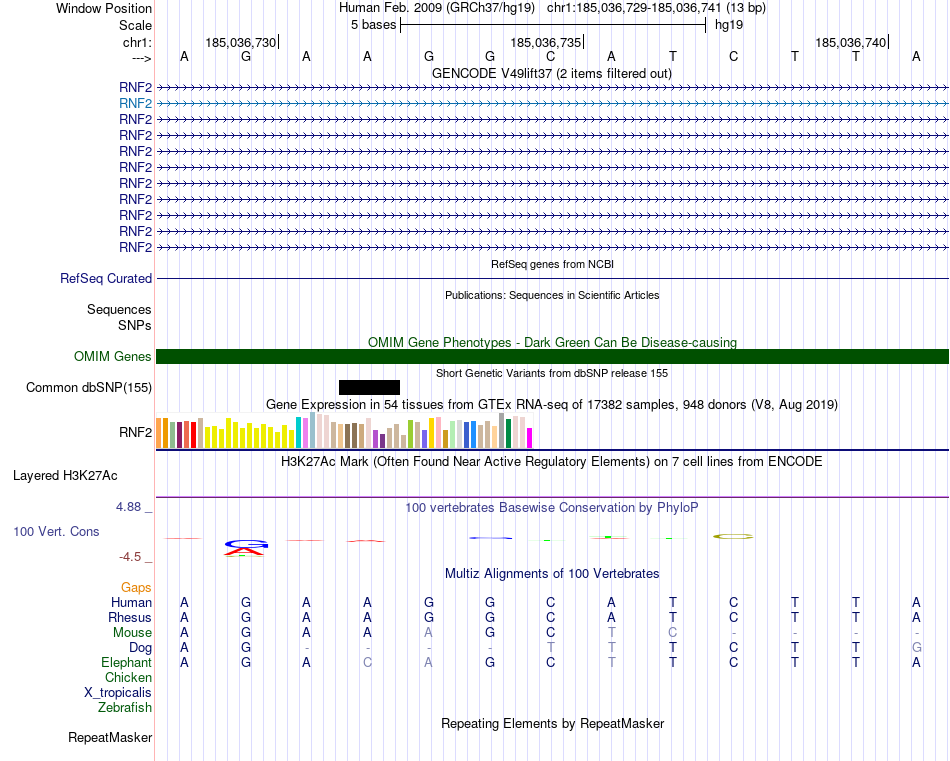This screenshot has height=761, width=950.
Task: Select the 'Mouse' alignment row label
Action: pyautogui.click(x=132, y=633)
